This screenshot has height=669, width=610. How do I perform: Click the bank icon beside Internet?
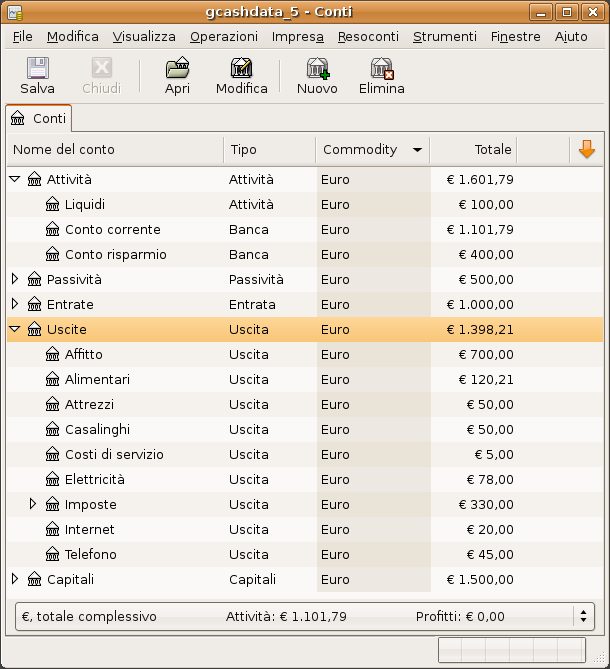pos(52,529)
